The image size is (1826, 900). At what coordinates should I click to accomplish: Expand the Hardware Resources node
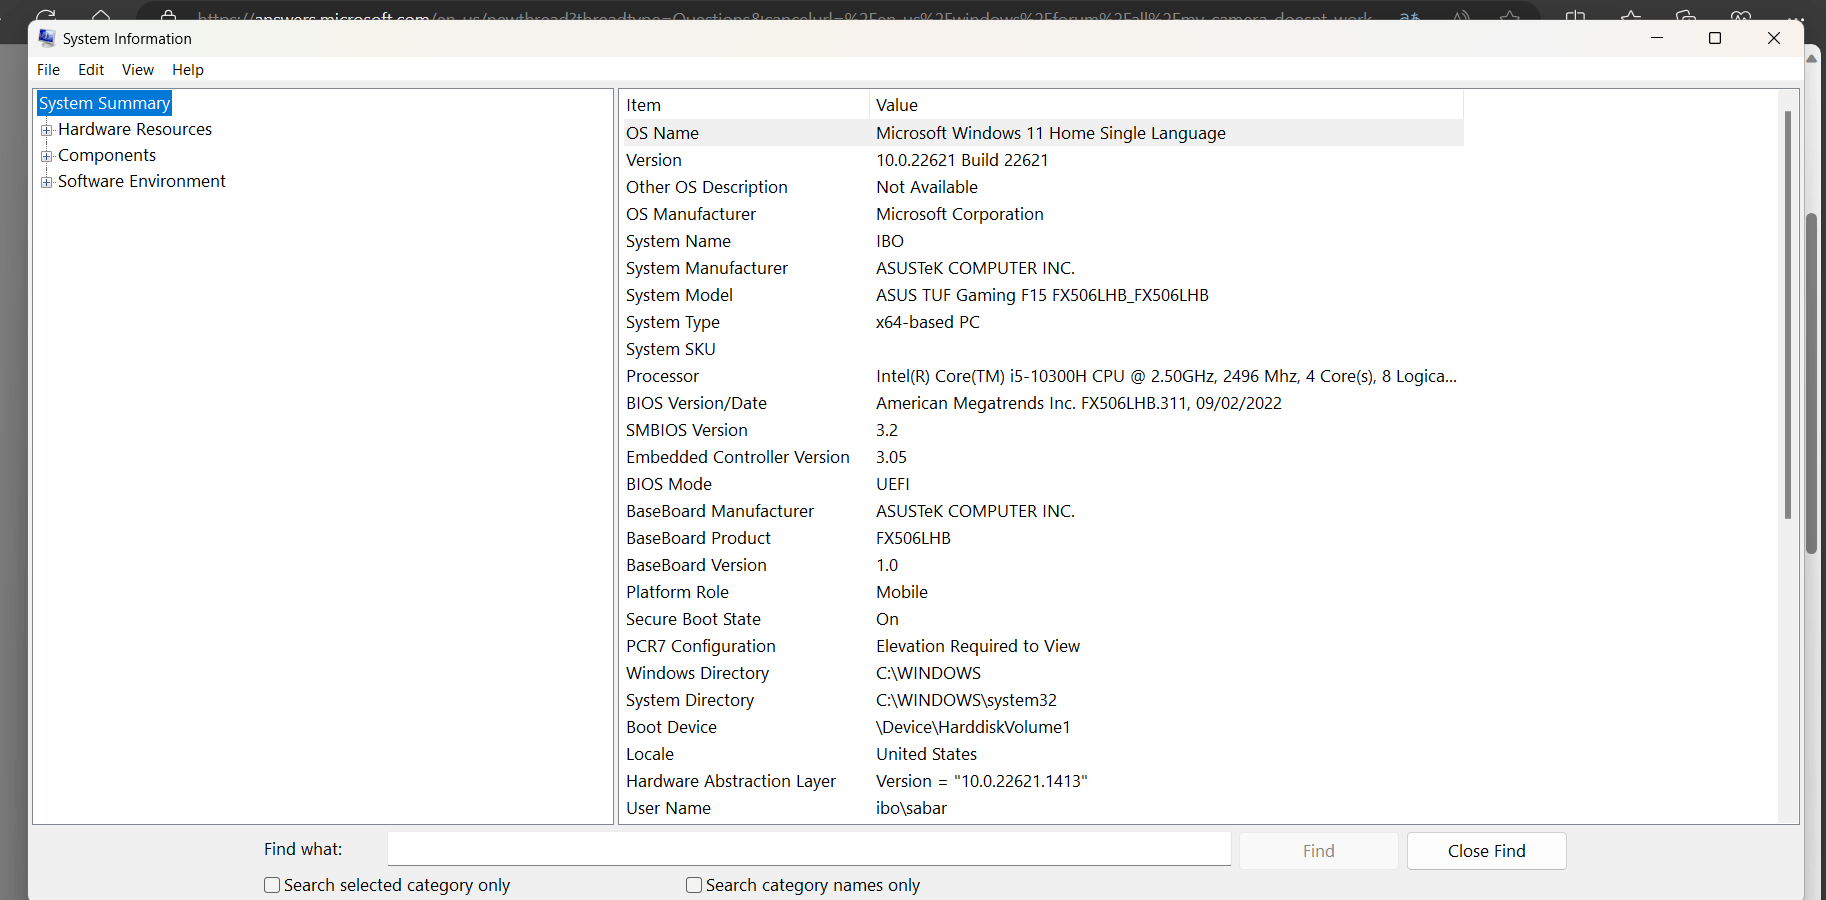(x=46, y=130)
